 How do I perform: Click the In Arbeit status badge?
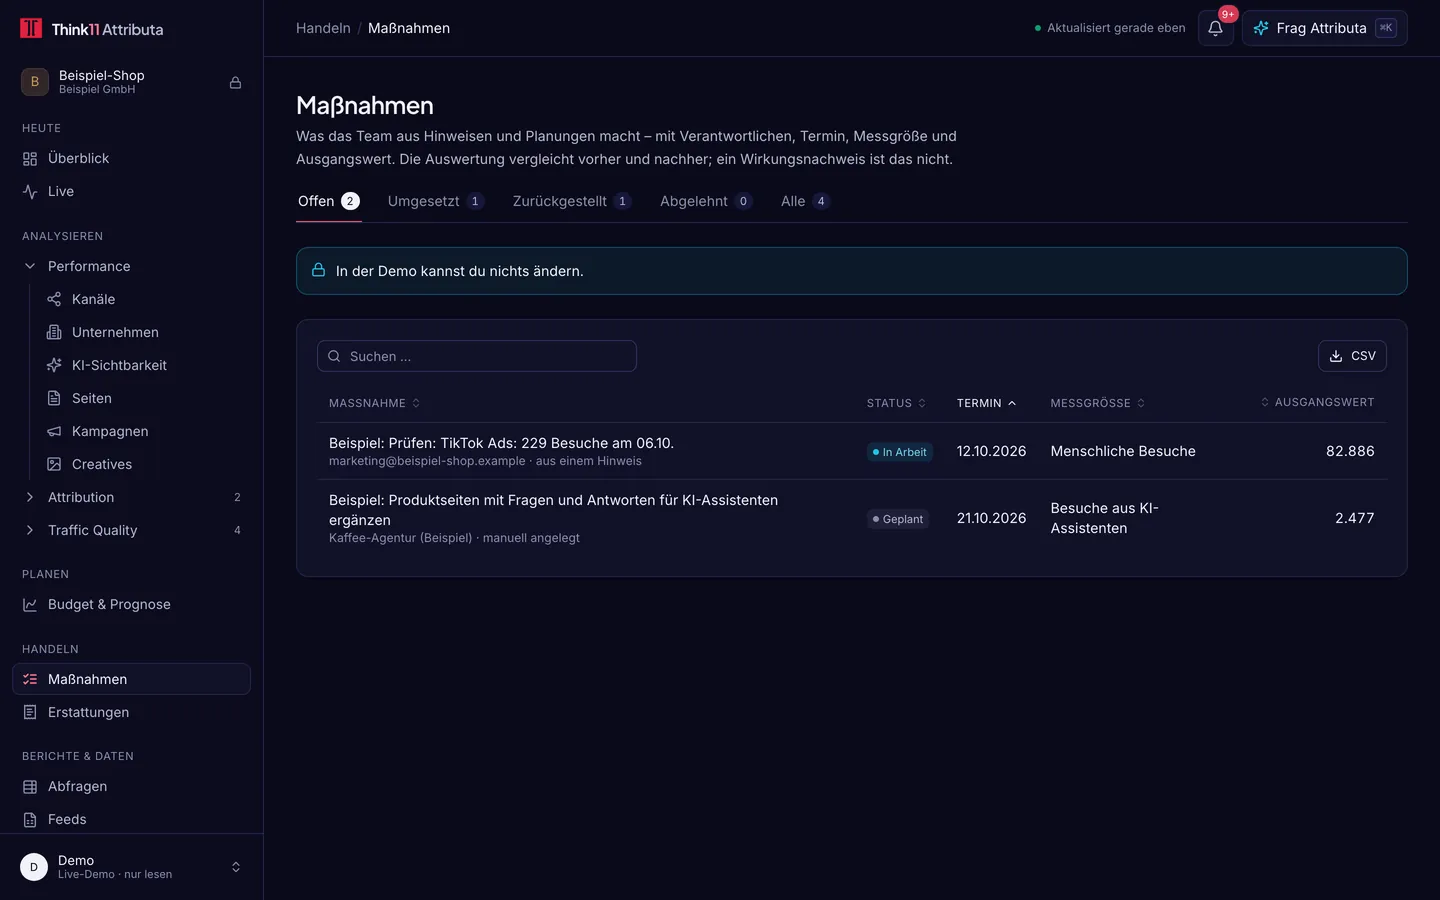(900, 452)
